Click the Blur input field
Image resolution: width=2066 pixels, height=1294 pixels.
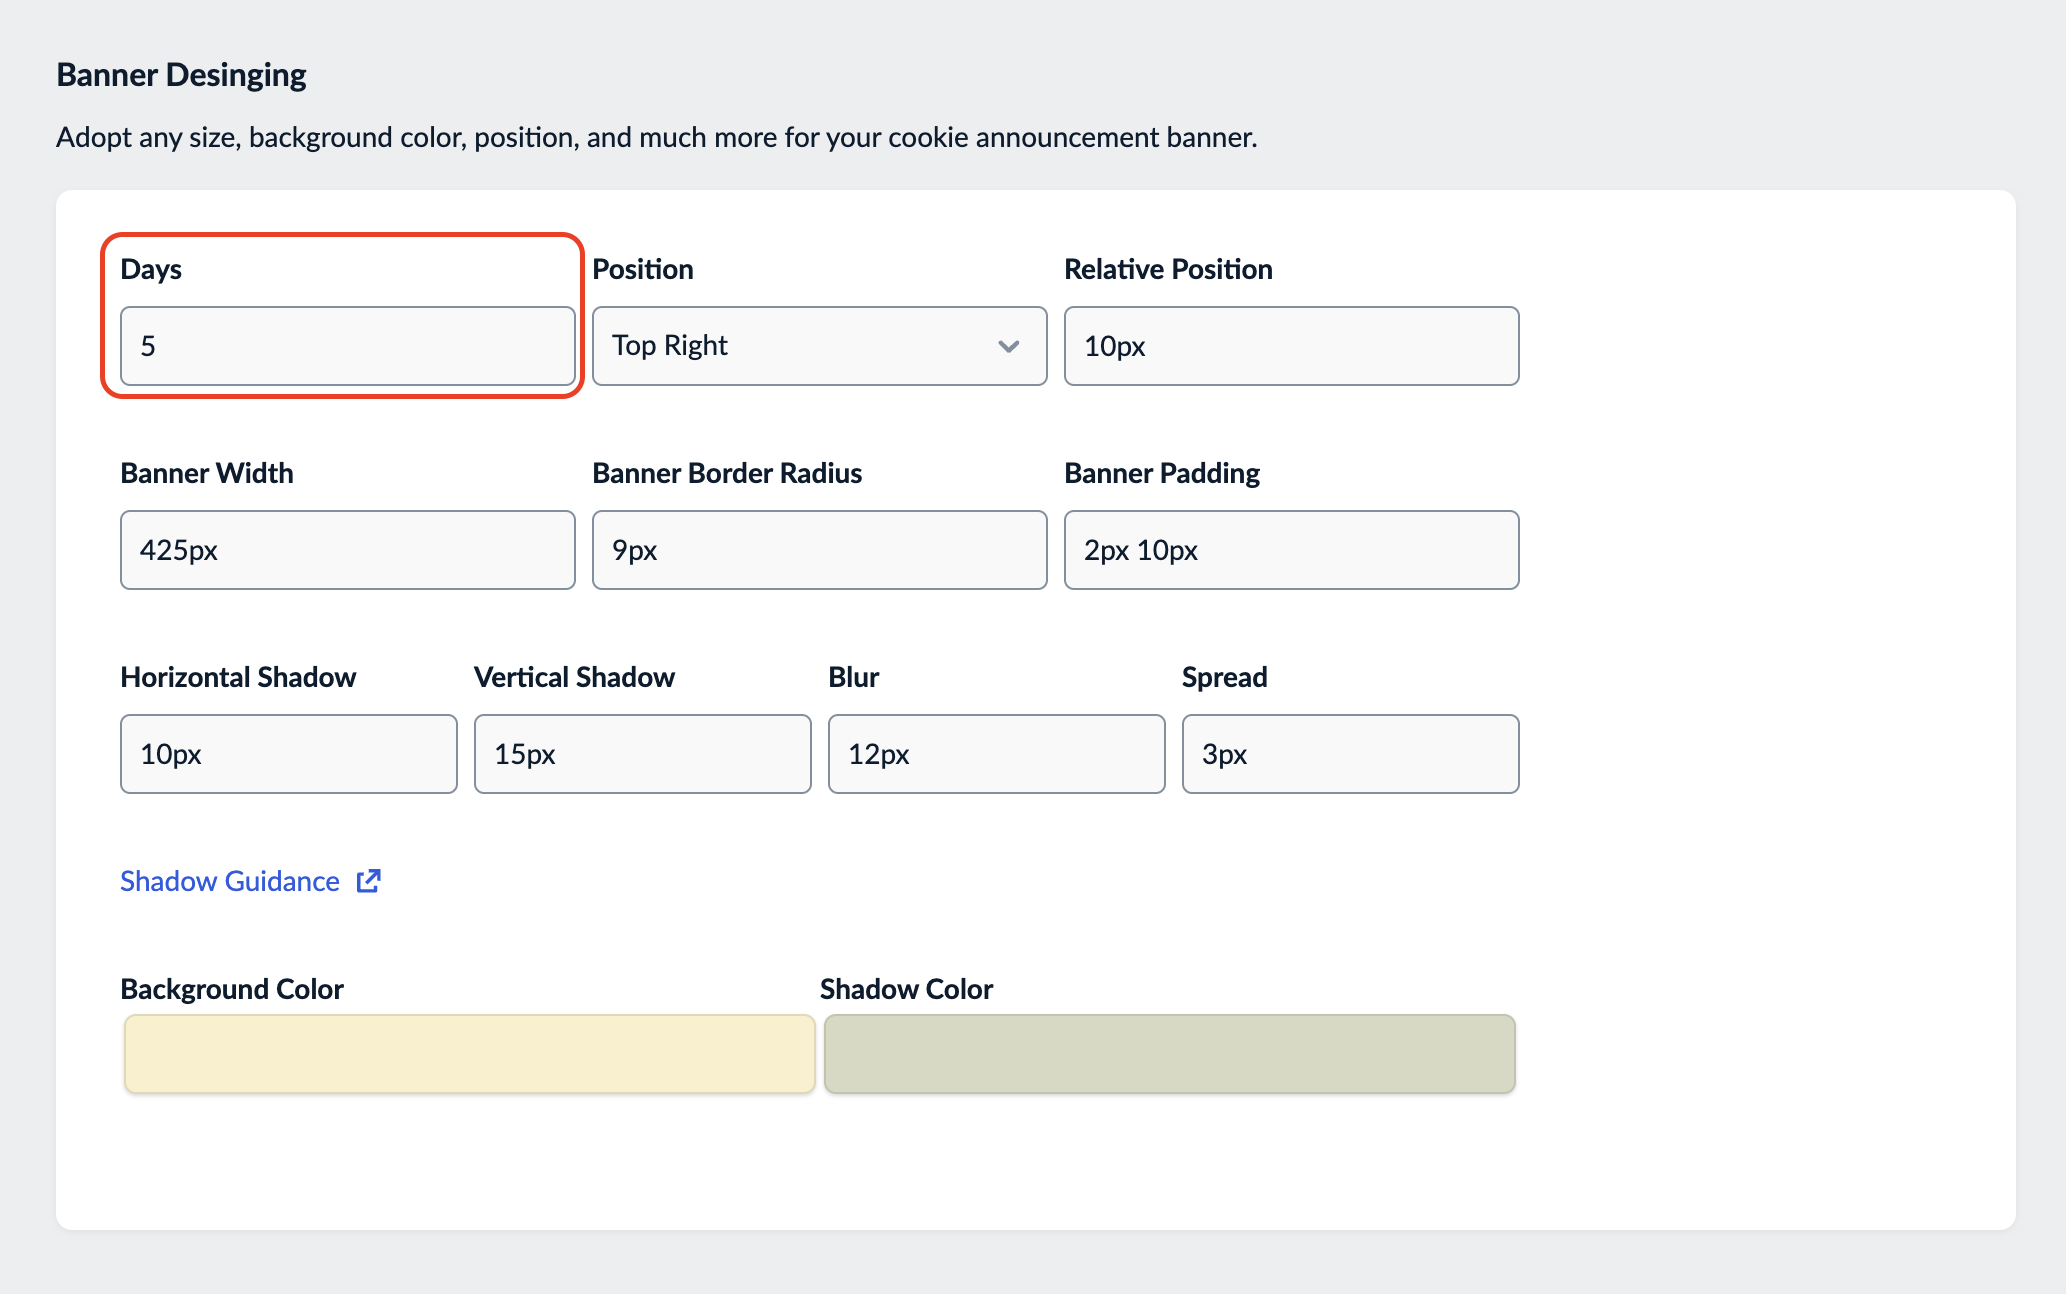coord(994,754)
